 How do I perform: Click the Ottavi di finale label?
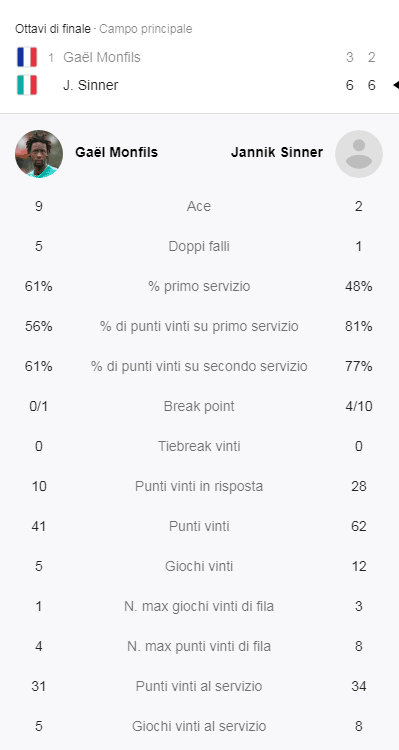[x=53, y=29]
